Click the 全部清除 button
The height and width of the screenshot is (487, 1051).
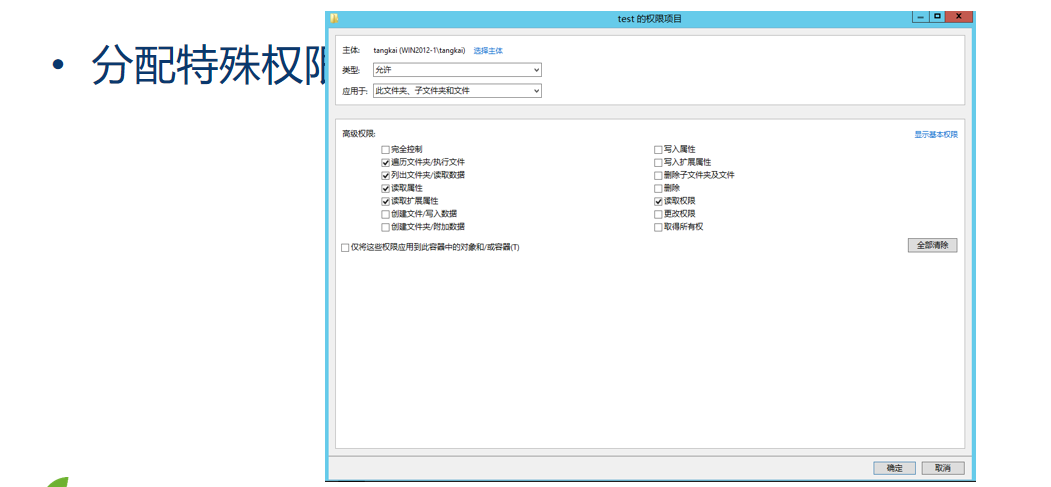pyautogui.click(x=932, y=245)
